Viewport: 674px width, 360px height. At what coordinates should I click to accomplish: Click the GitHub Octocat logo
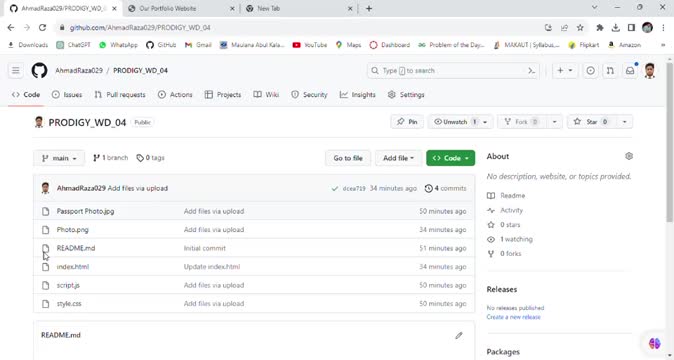click(x=40, y=70)
